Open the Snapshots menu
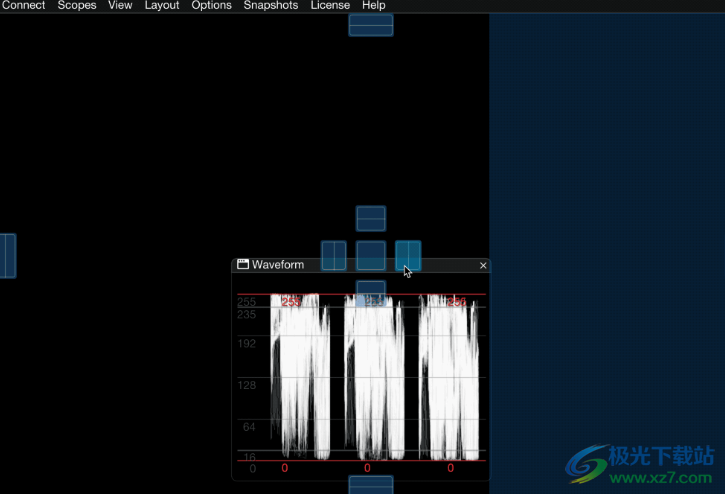This screenshot has width=725, height=494. pos(271,5)
